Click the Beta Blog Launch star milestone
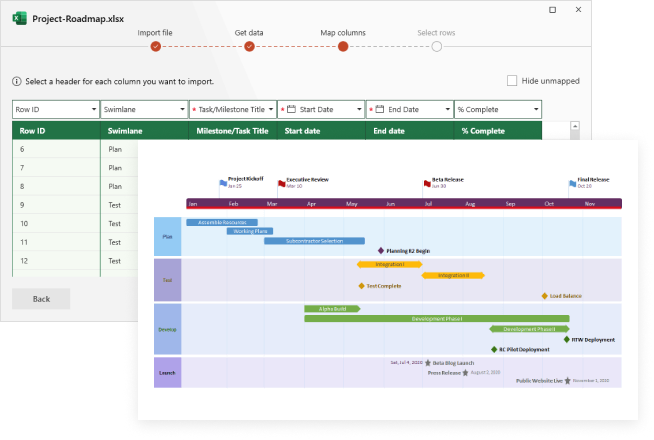The image size is (654, 440). 427,363
